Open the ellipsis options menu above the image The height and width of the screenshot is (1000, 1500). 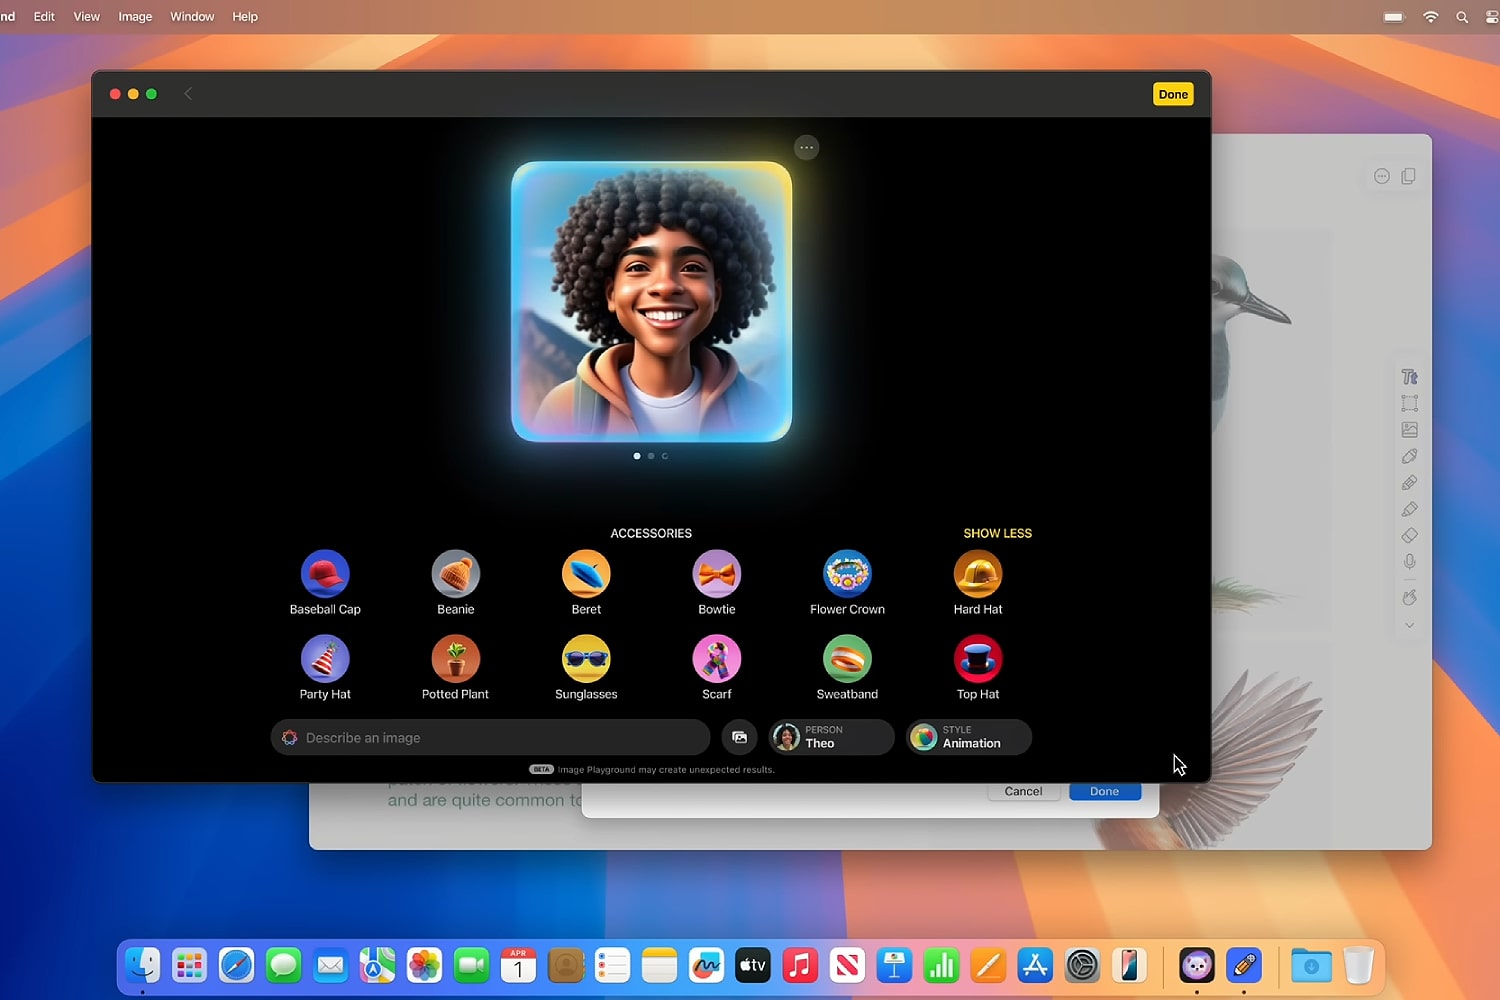807,147
